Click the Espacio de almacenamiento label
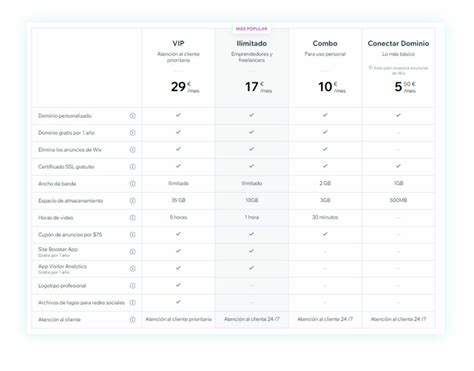Screen dimensions: 474x371 coord(70,201)
